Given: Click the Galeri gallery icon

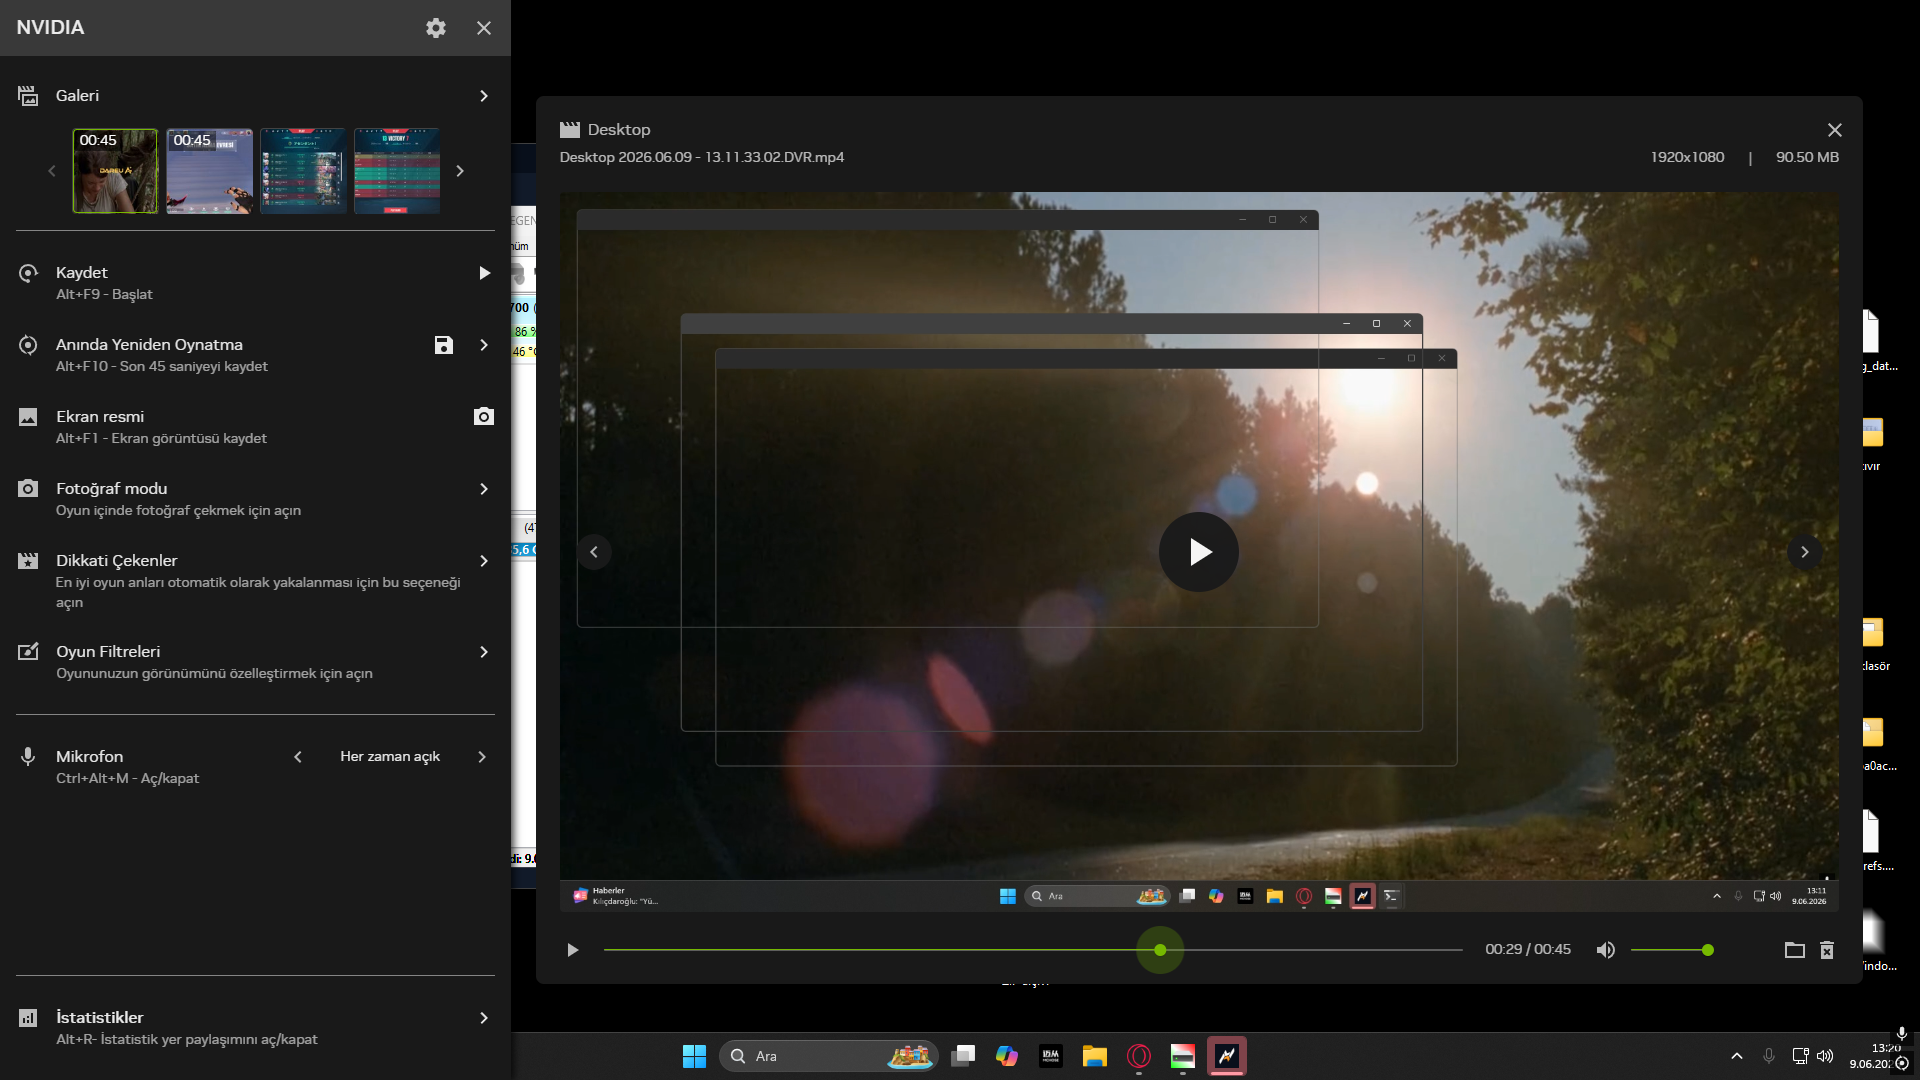Looking at the screenshot, I should click(x=28, y=96).
